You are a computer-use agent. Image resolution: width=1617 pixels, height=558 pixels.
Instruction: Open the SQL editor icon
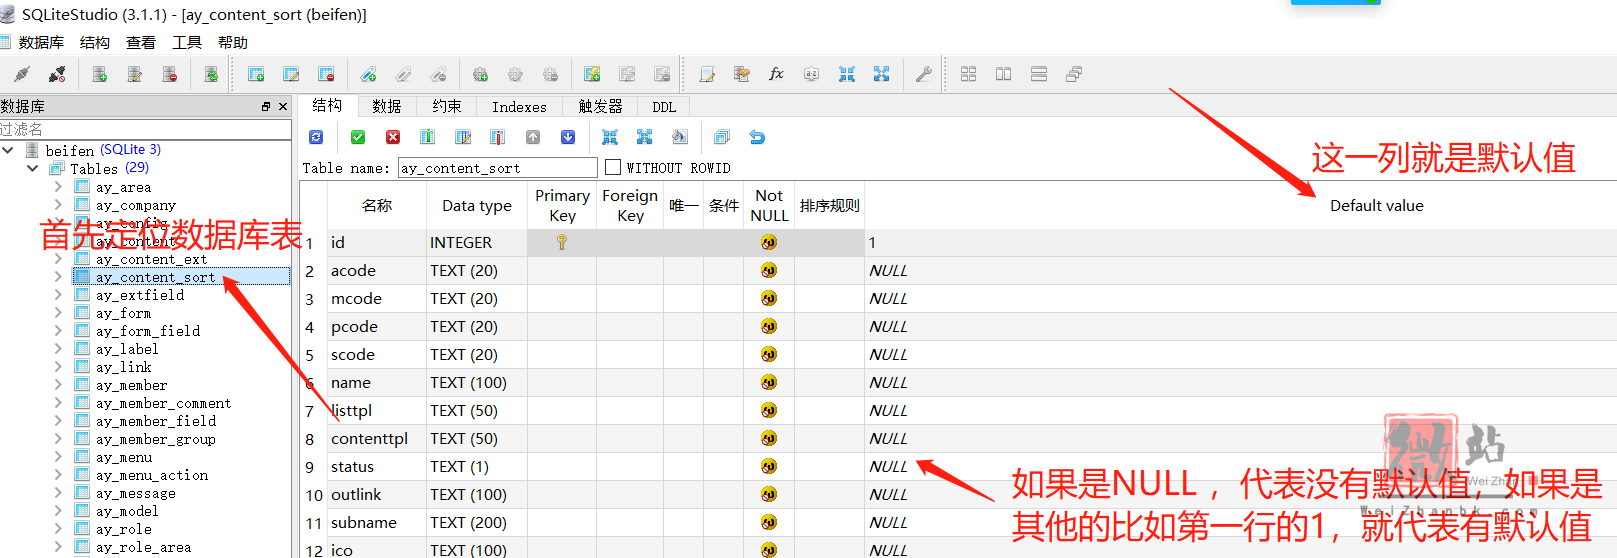[707, 74]
